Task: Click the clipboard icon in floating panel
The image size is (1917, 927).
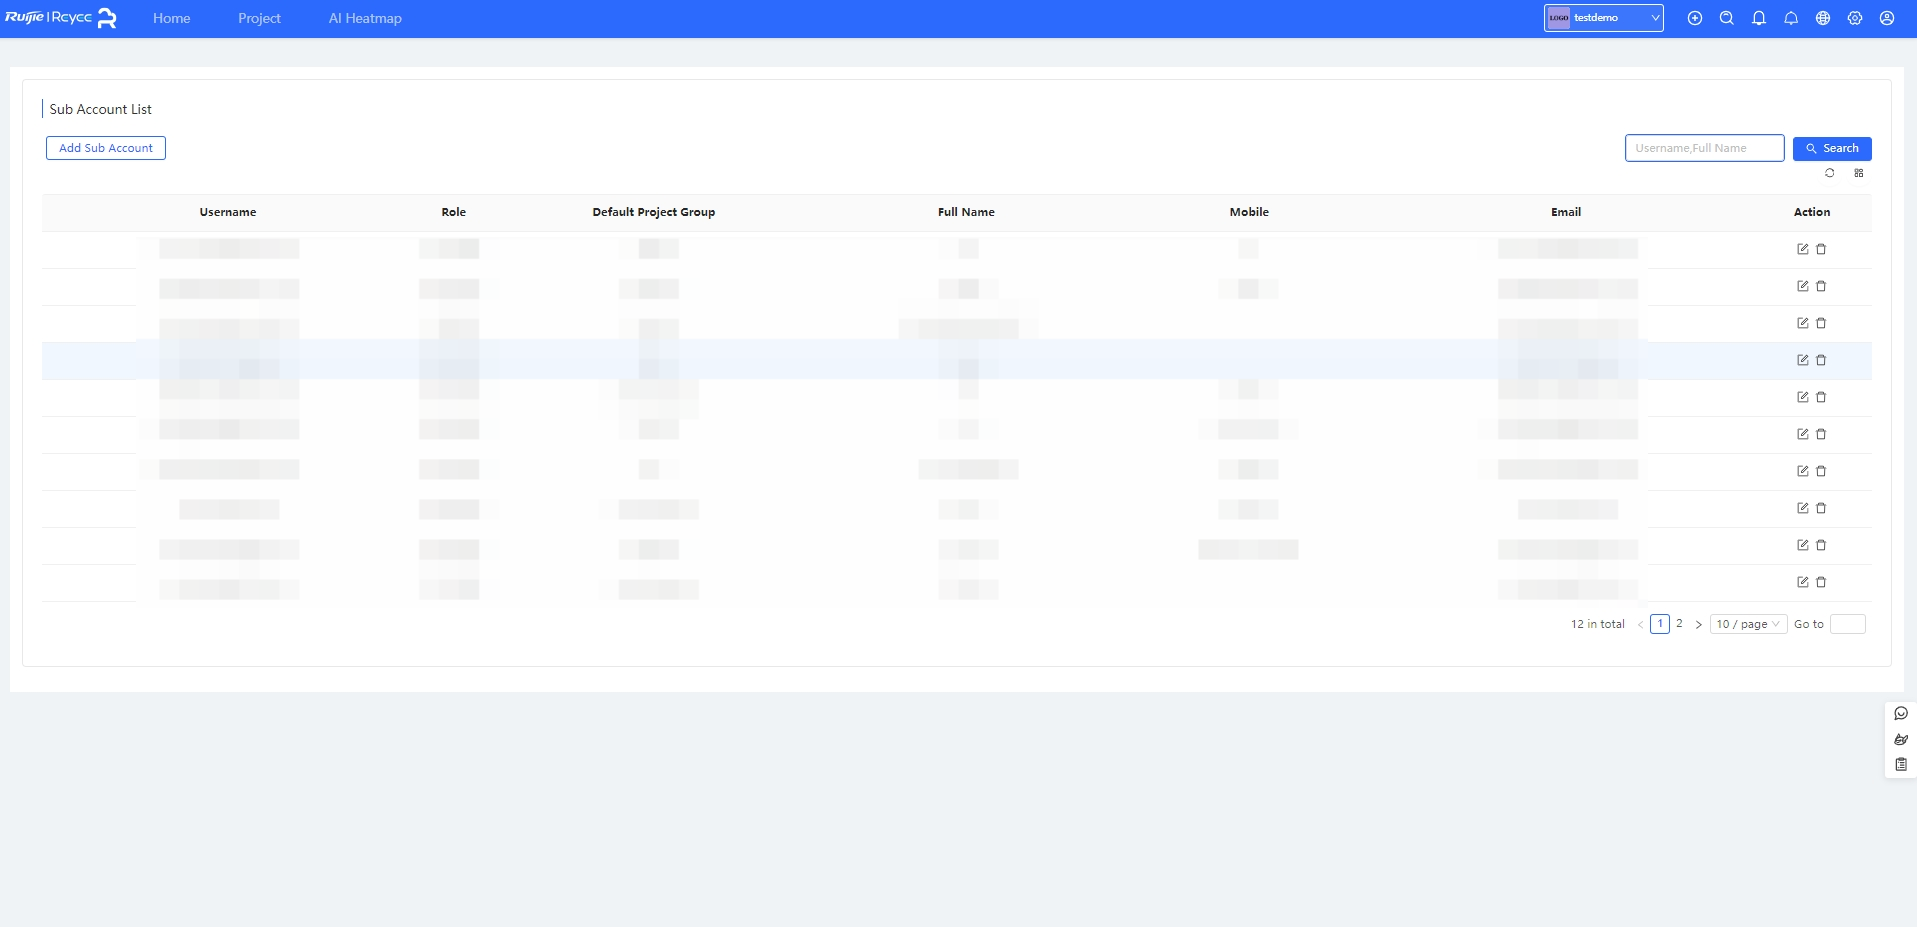Action: pyautogui.click(x=1901, y=765)
